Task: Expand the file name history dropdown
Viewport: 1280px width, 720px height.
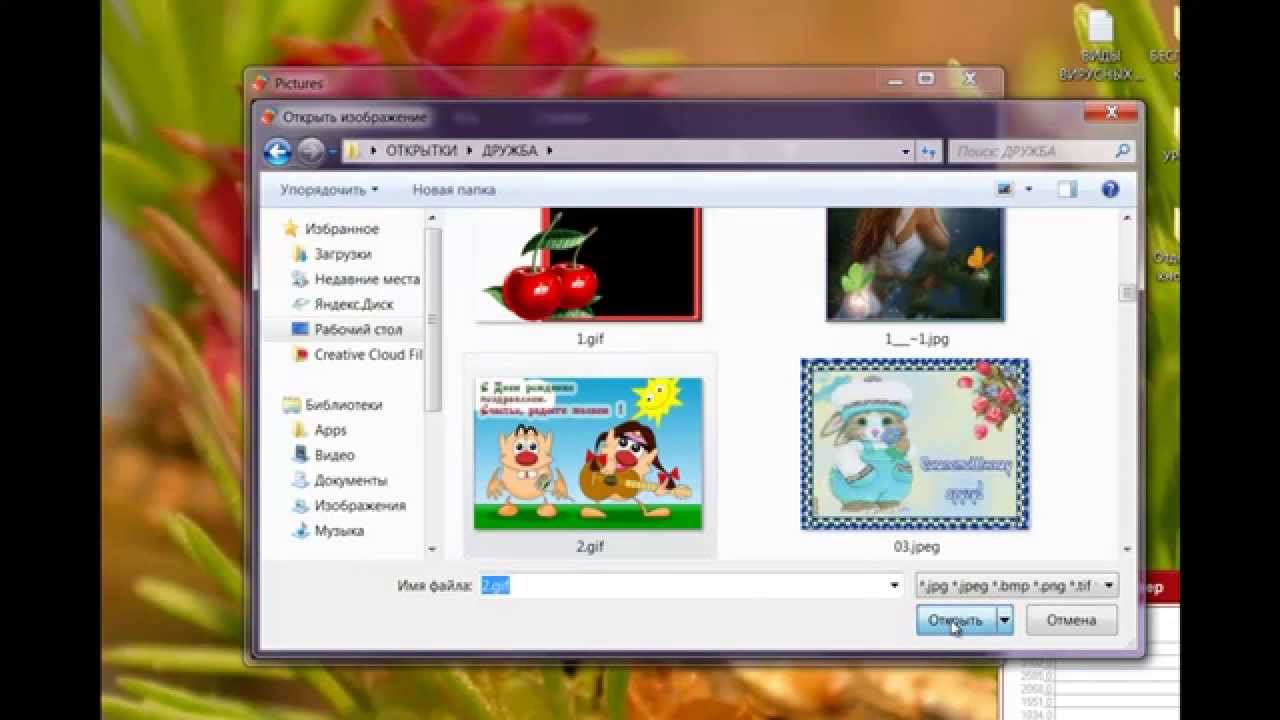Action: coord(895,586)
